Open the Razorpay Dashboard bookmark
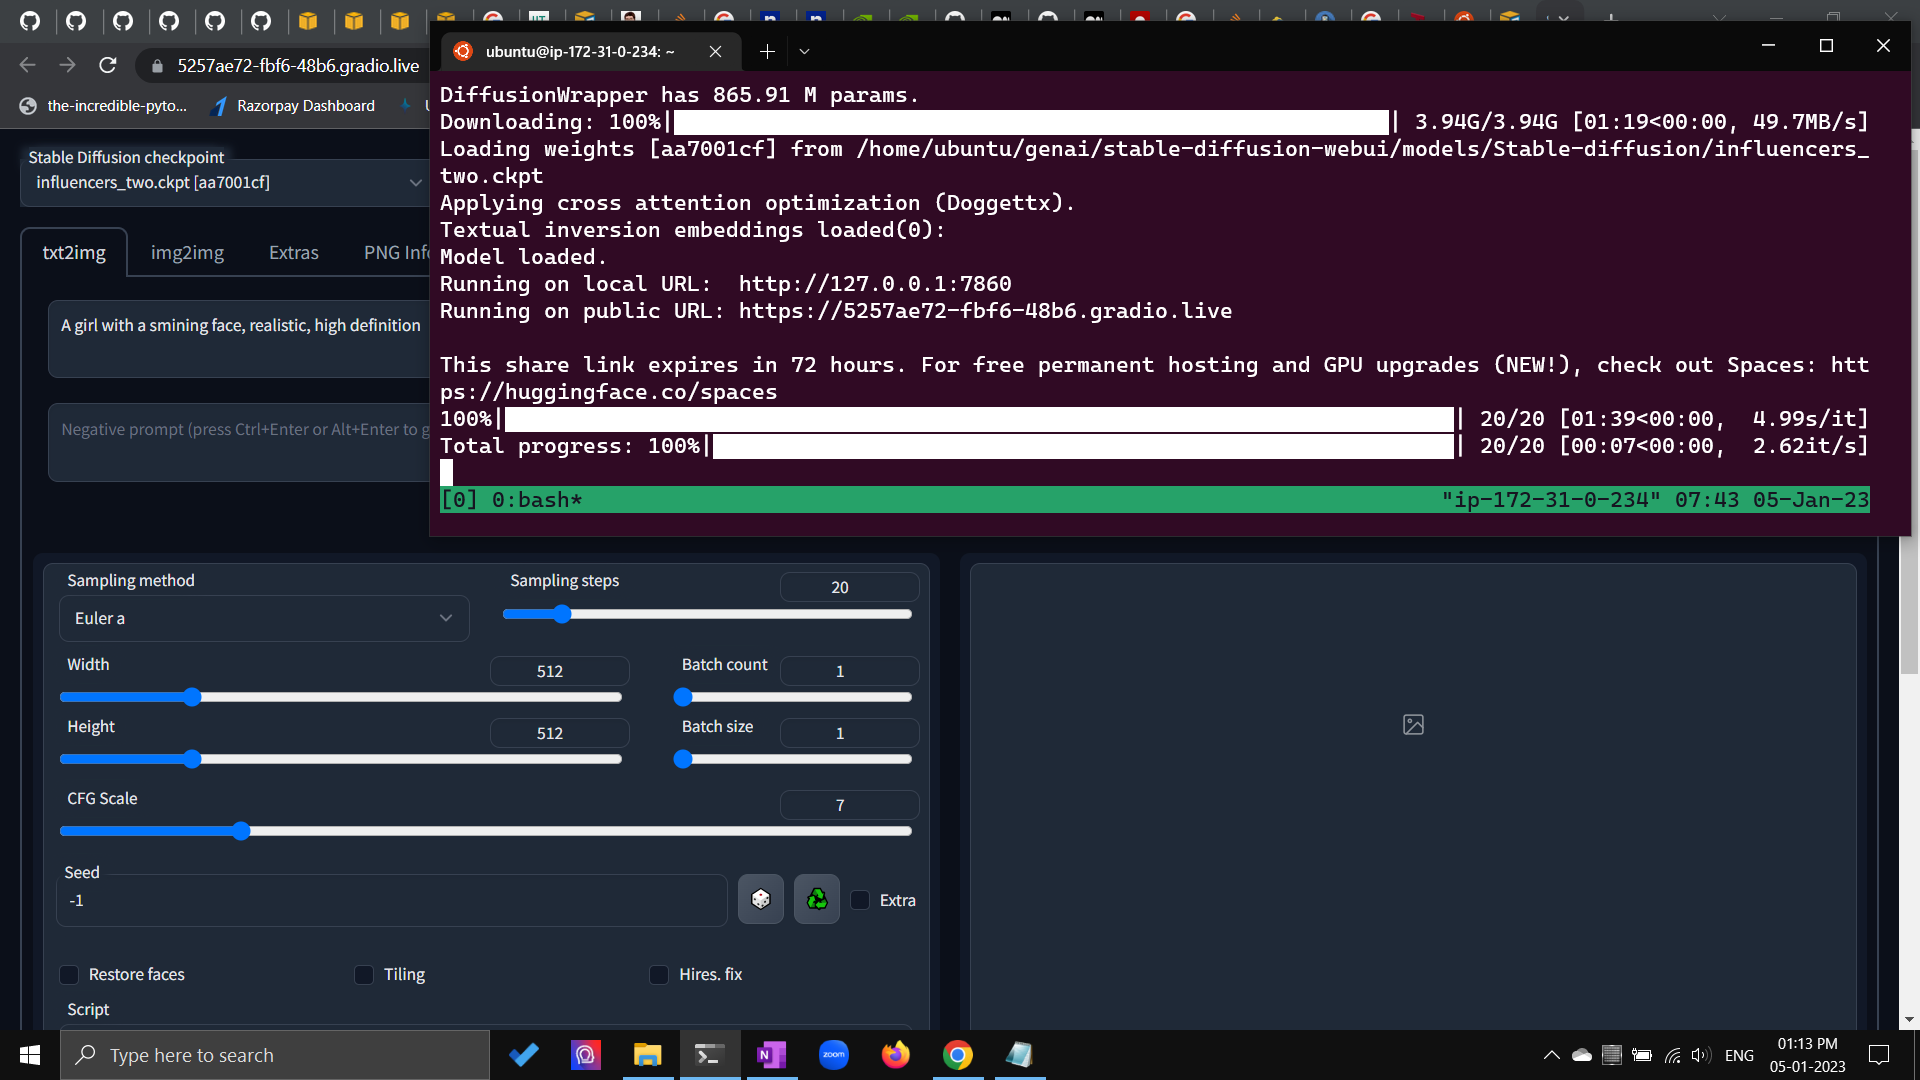 (x=293, y=105)
